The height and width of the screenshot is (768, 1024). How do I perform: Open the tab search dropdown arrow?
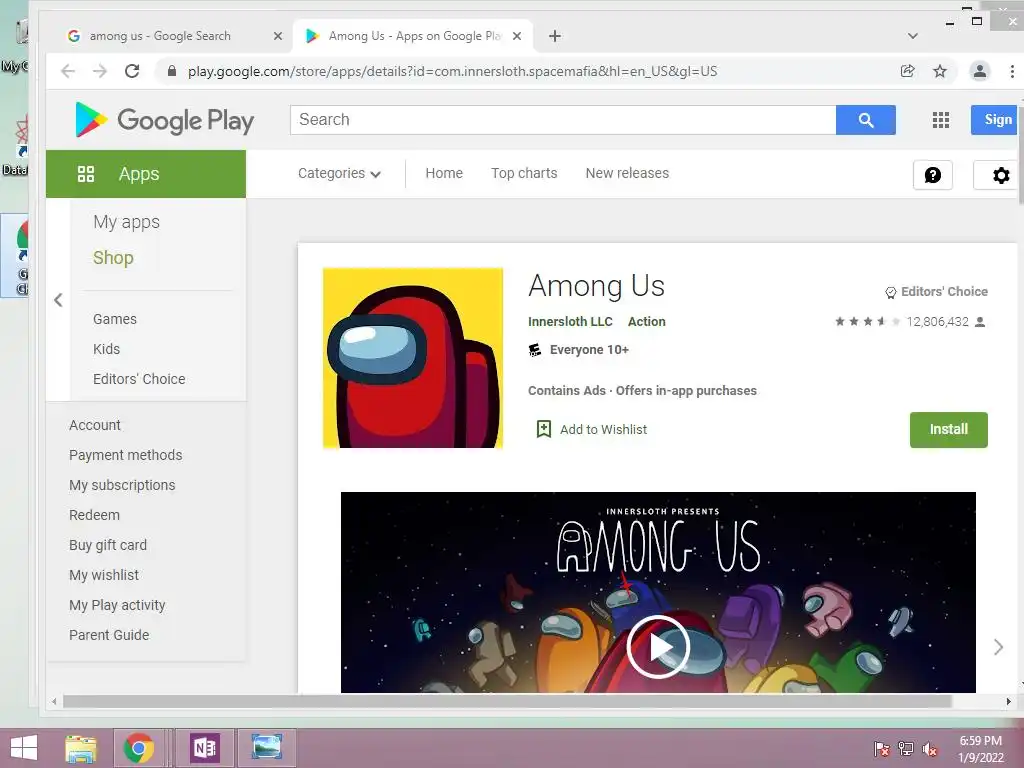pos(913,36)
